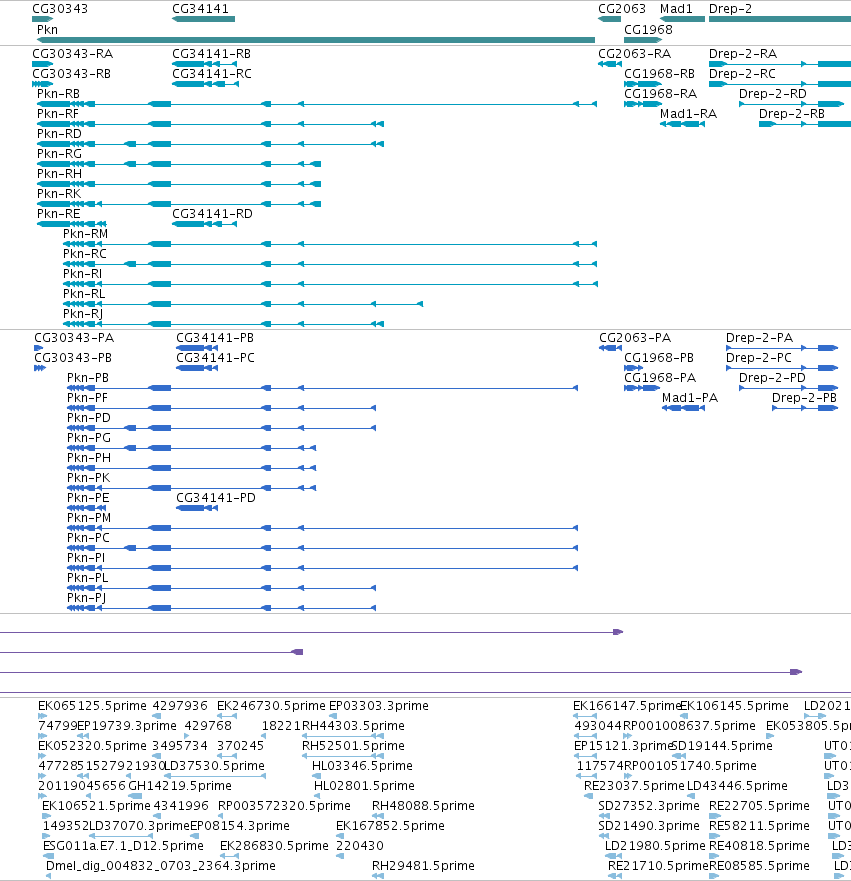Select transcript Drep-2-RA
This screenshot has height=881, width=851.
click(x=780, y=64)
